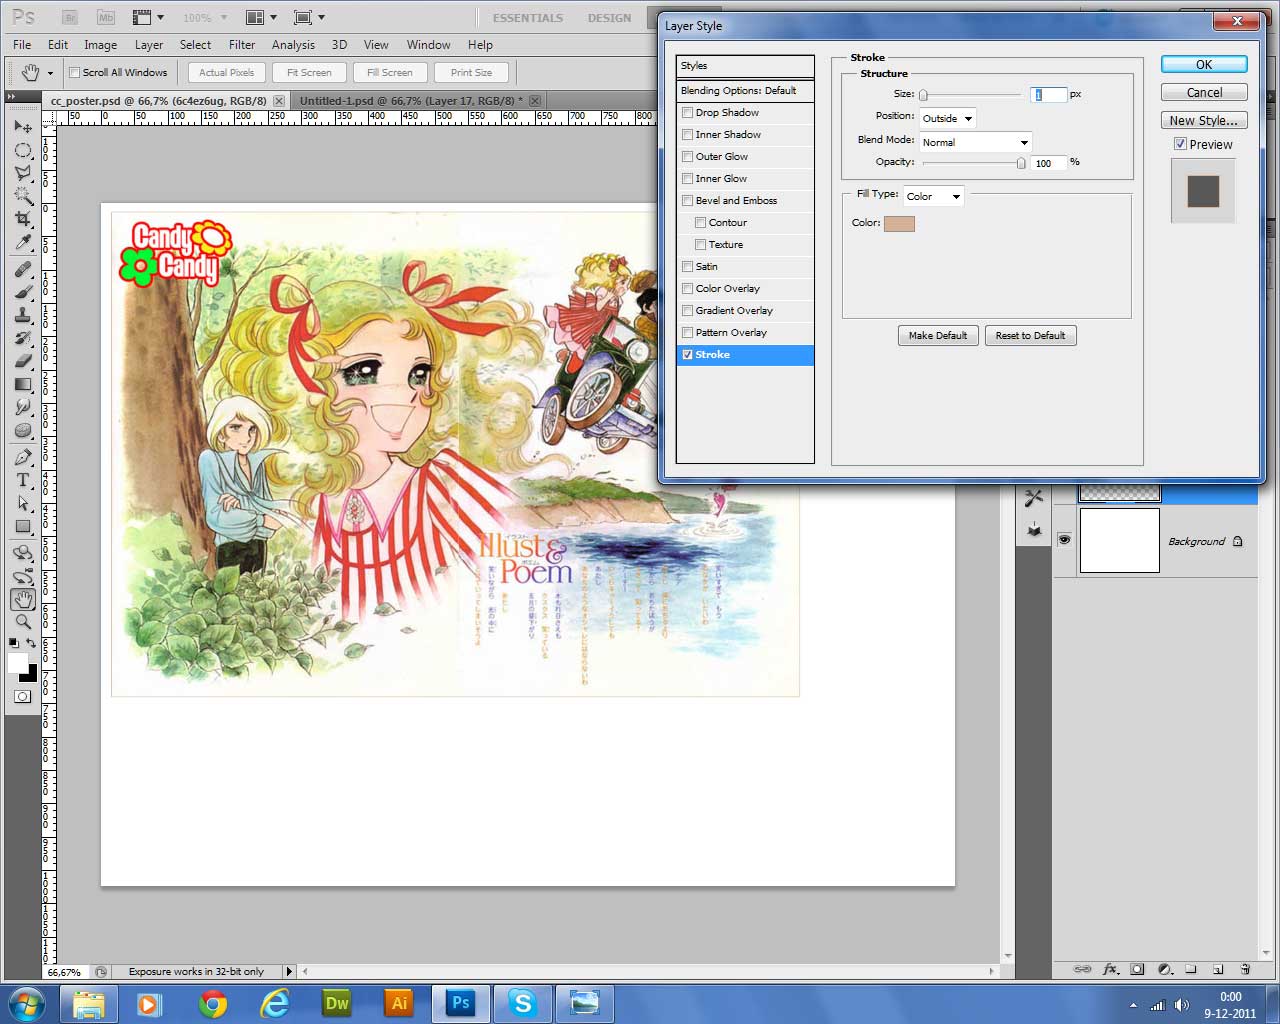Select the Eyedropper tool

[x=23, y=242]
